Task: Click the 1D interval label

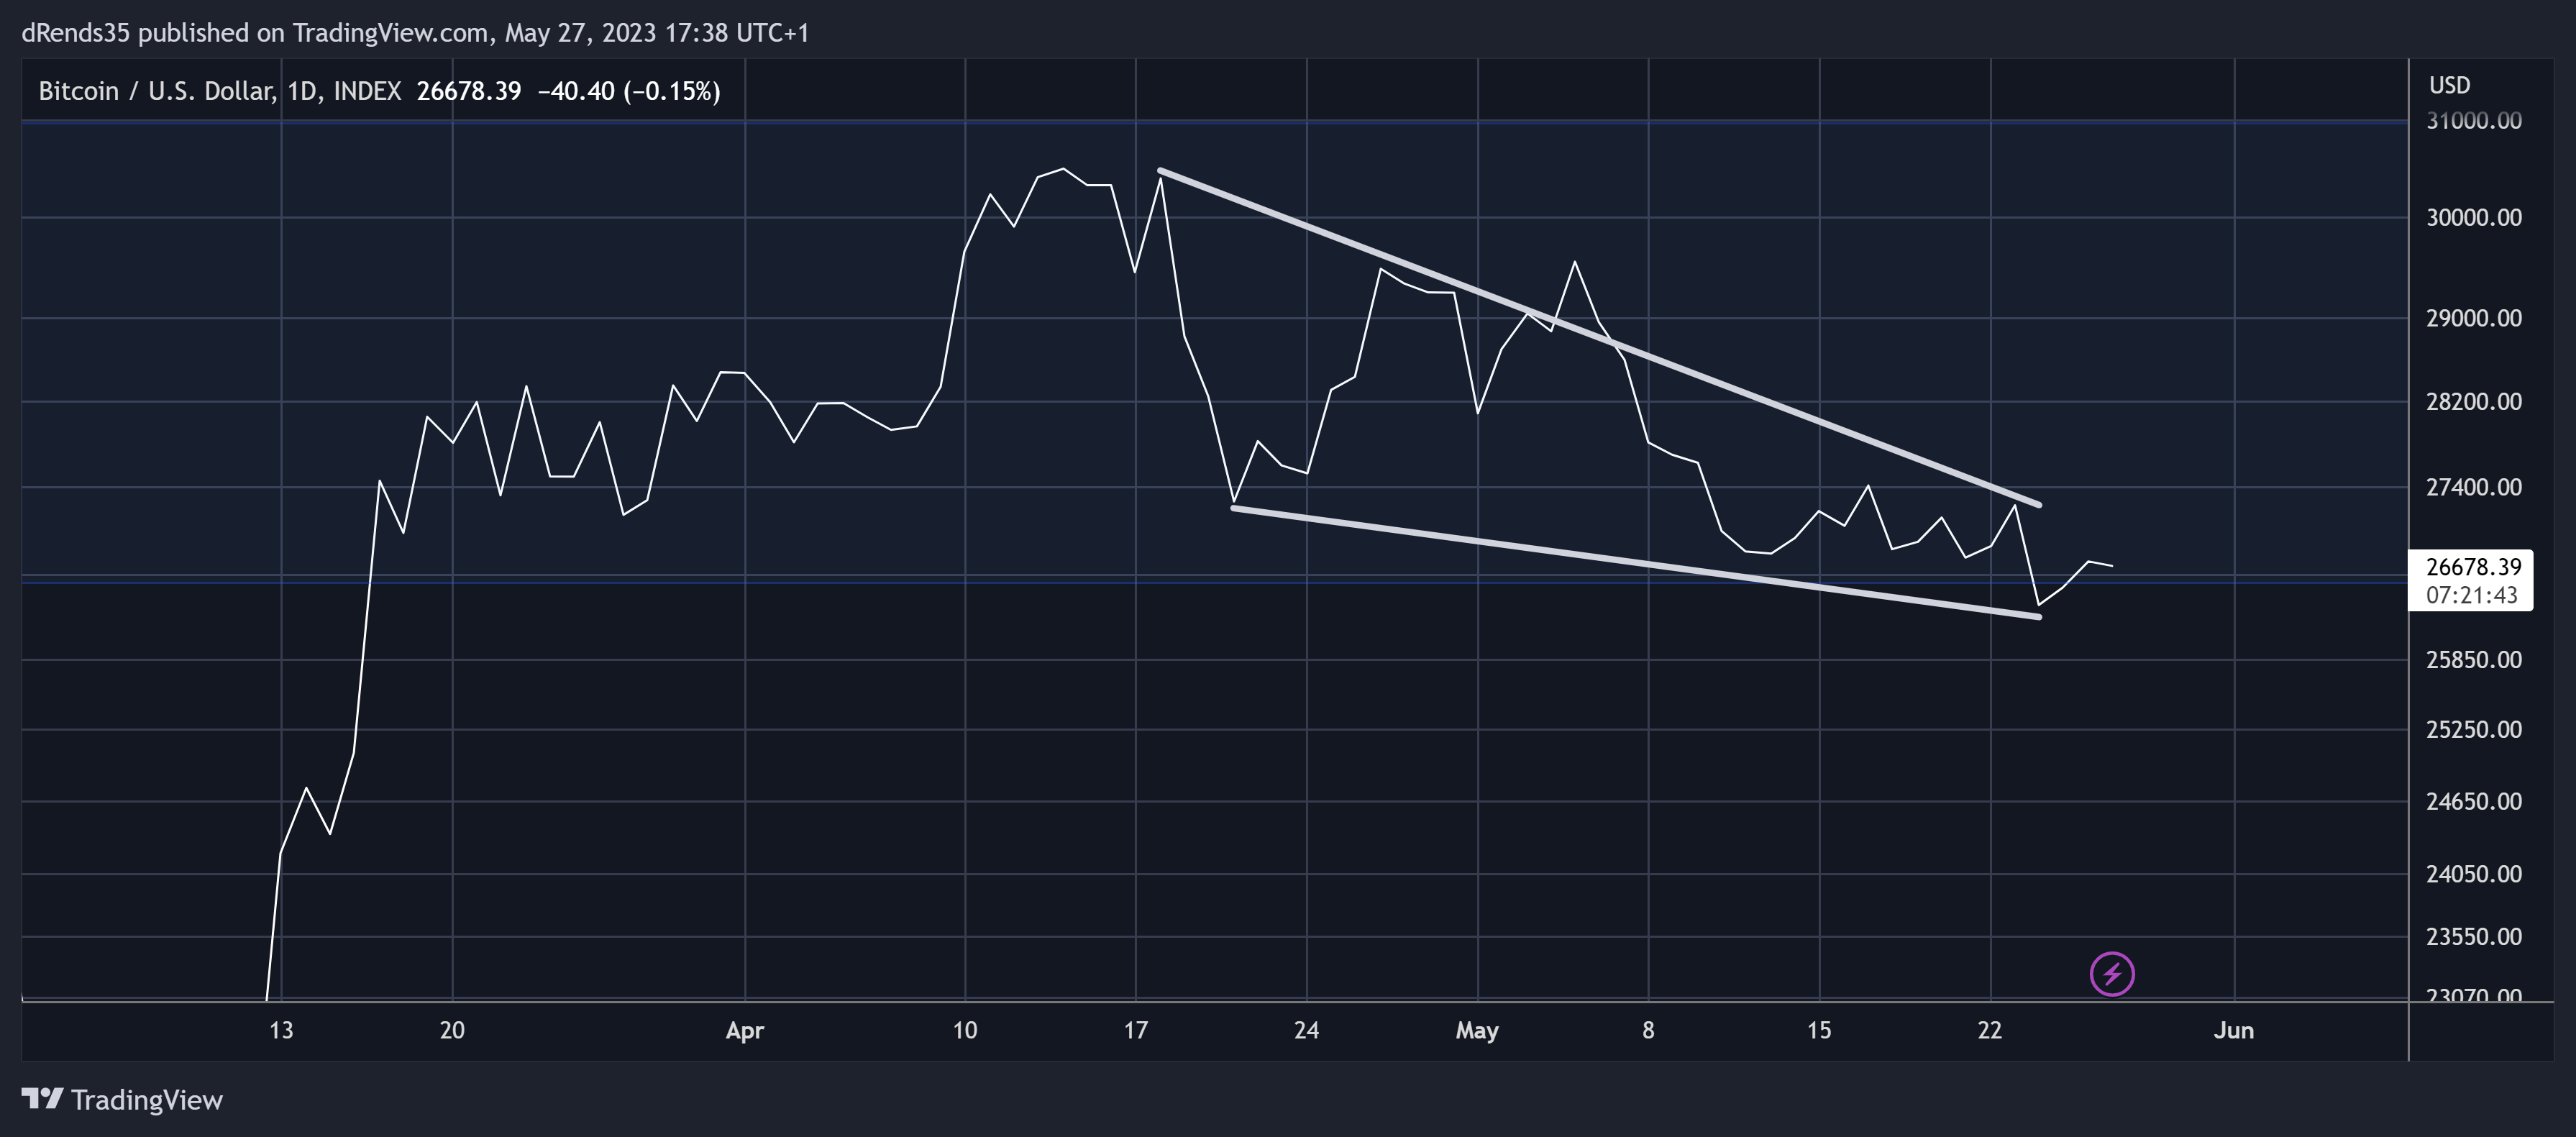Action: [x=302, y=91]
